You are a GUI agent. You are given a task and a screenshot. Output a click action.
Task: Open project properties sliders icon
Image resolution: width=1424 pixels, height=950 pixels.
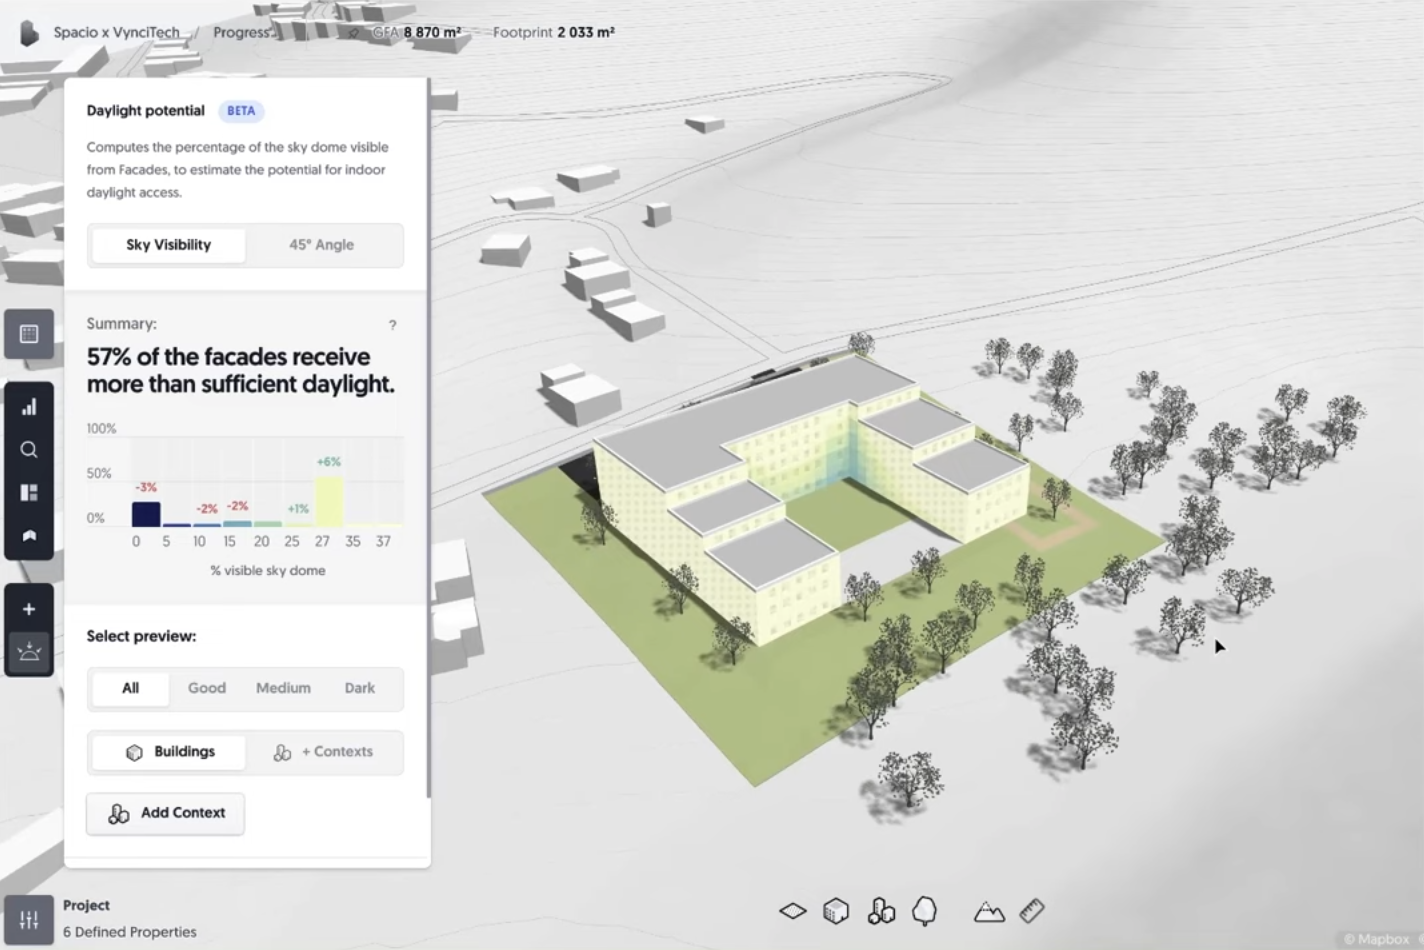coord(29,919)
